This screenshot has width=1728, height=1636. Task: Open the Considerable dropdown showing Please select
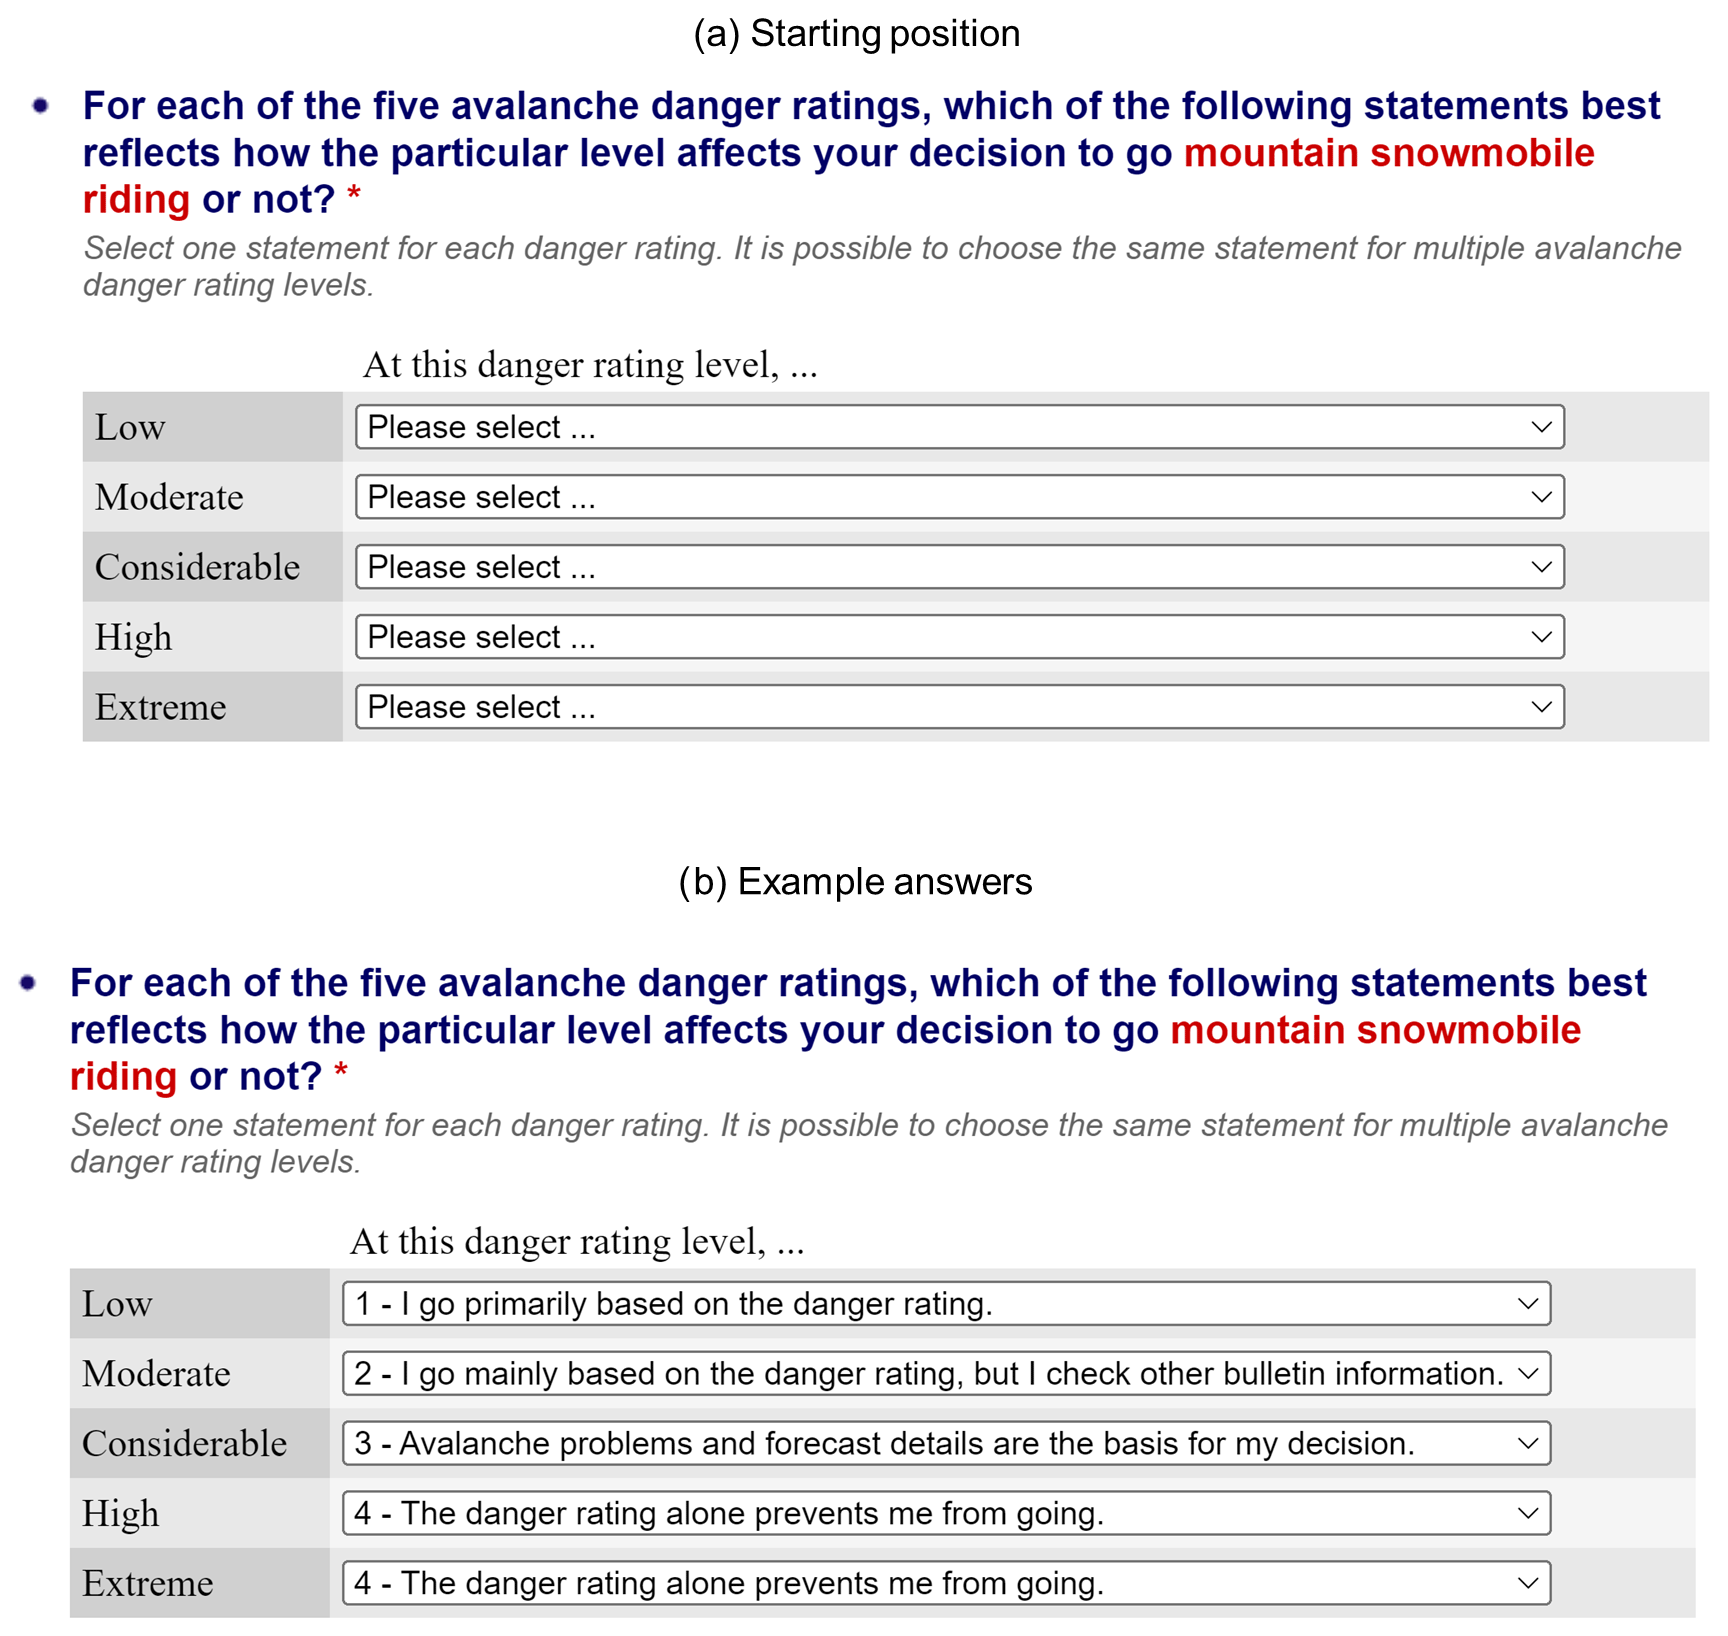[x=959, y=567]
